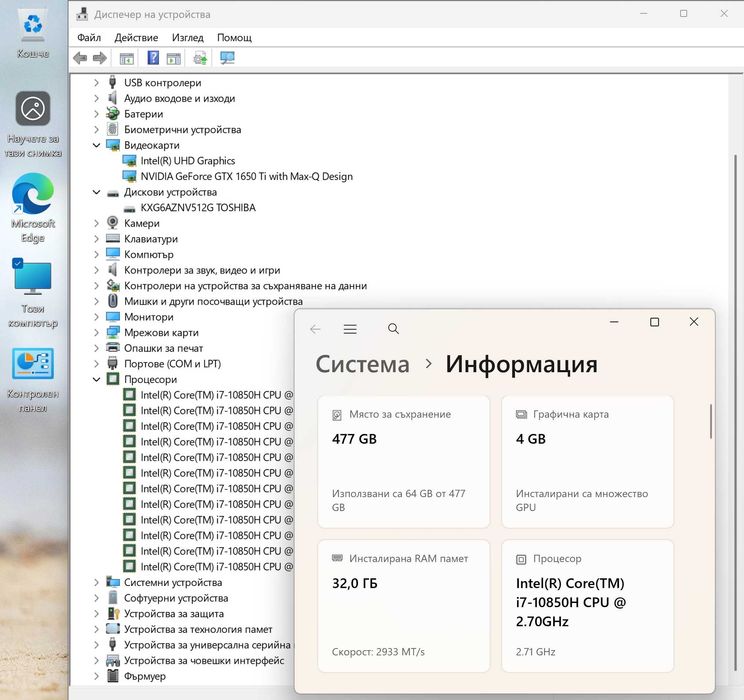
Task: Select Контролери за звук, видео и игри
Action: pyautogui.click(x=202, y=270)
